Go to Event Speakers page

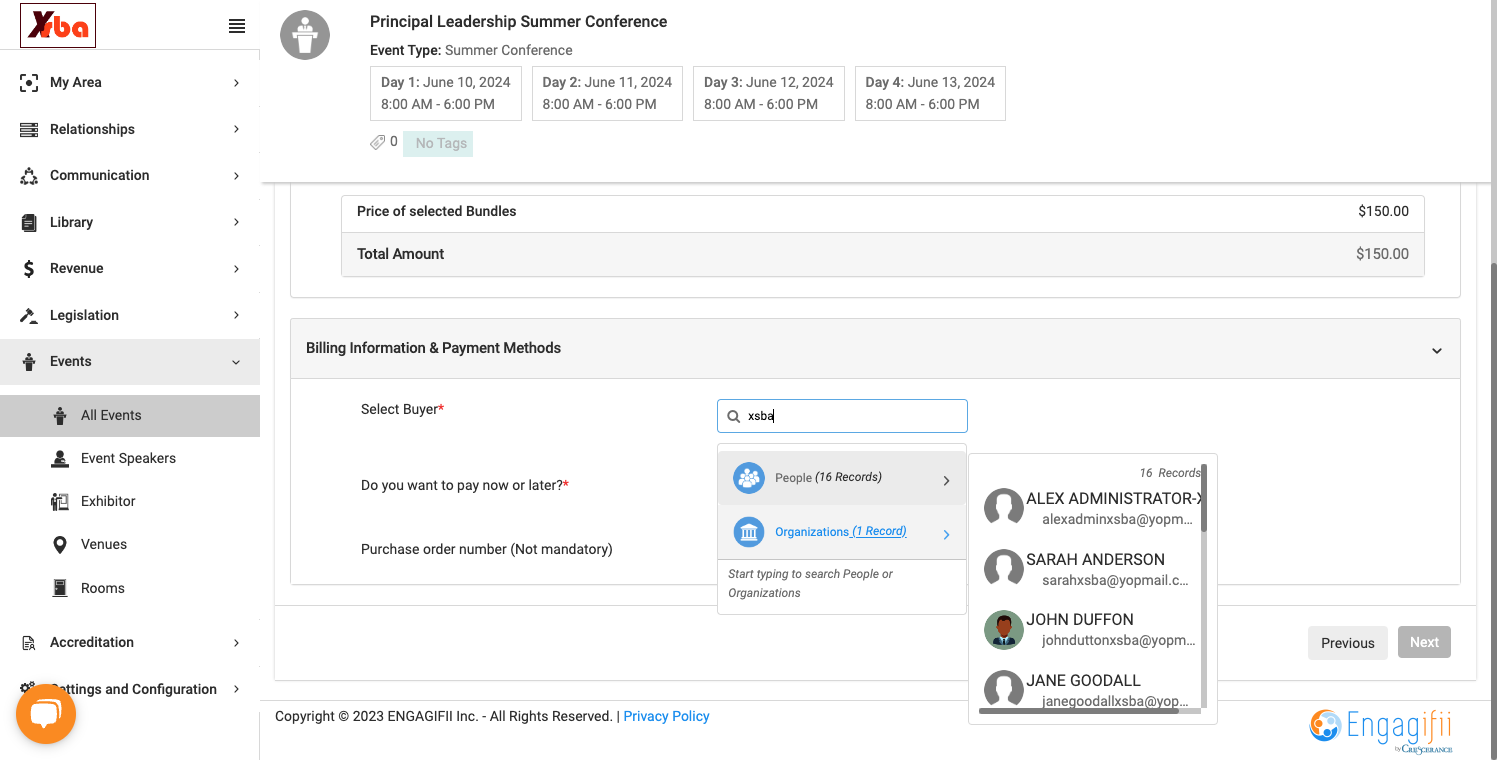coord(130,458)
